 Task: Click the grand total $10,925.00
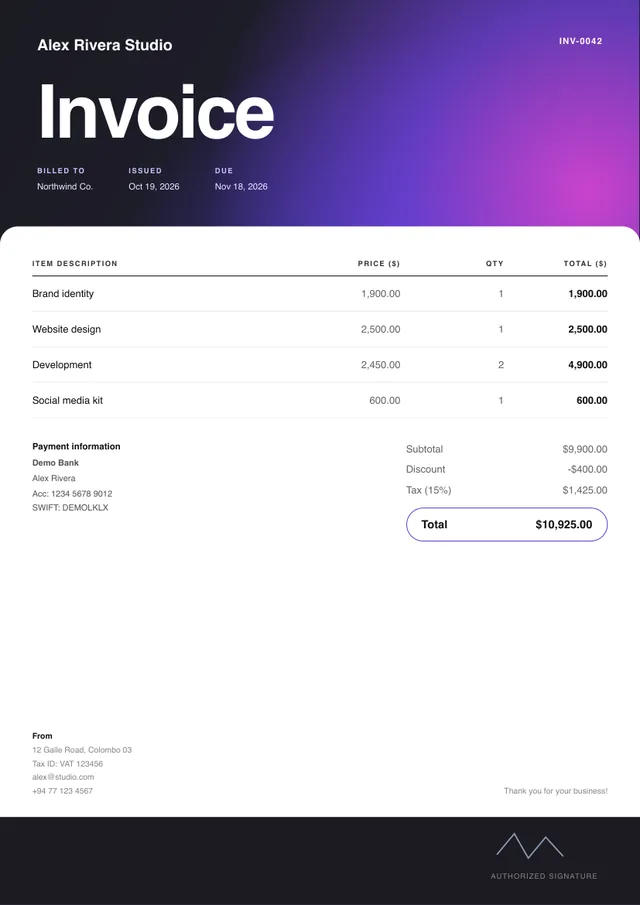pos(564,524)
